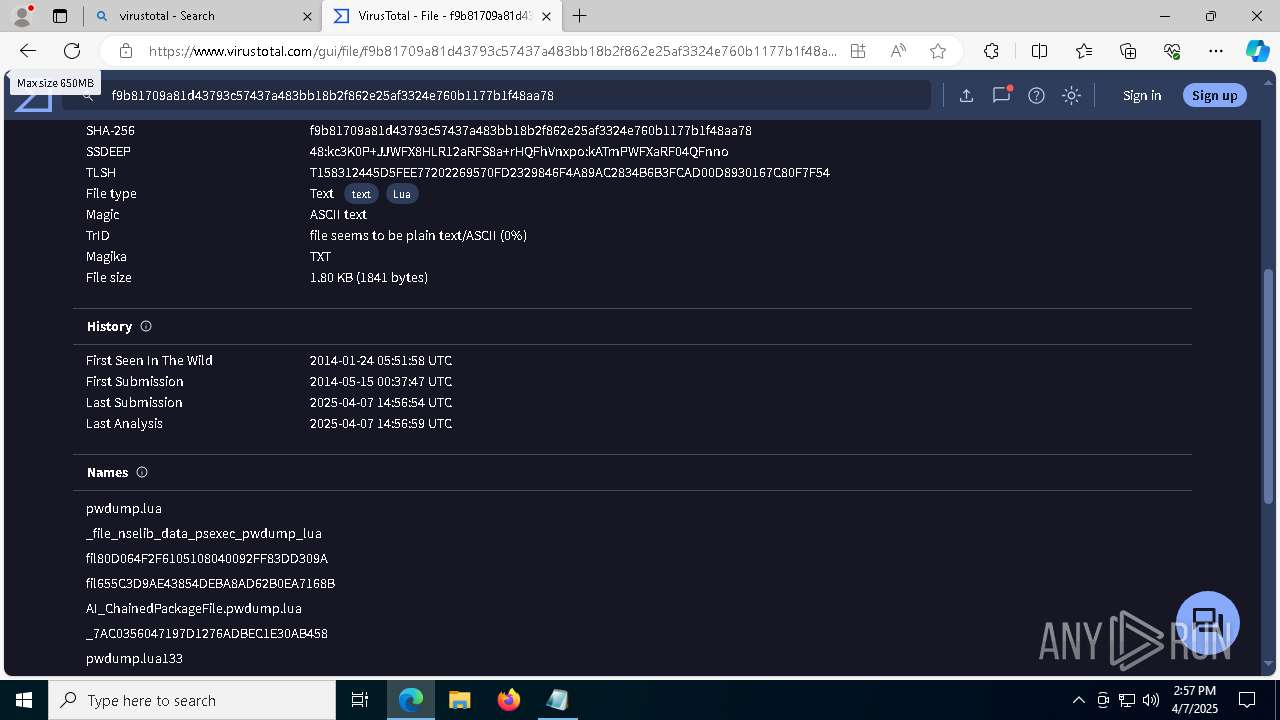Click Sign in link
The image size is (1280, 720).
click(x=1142, y=96)
